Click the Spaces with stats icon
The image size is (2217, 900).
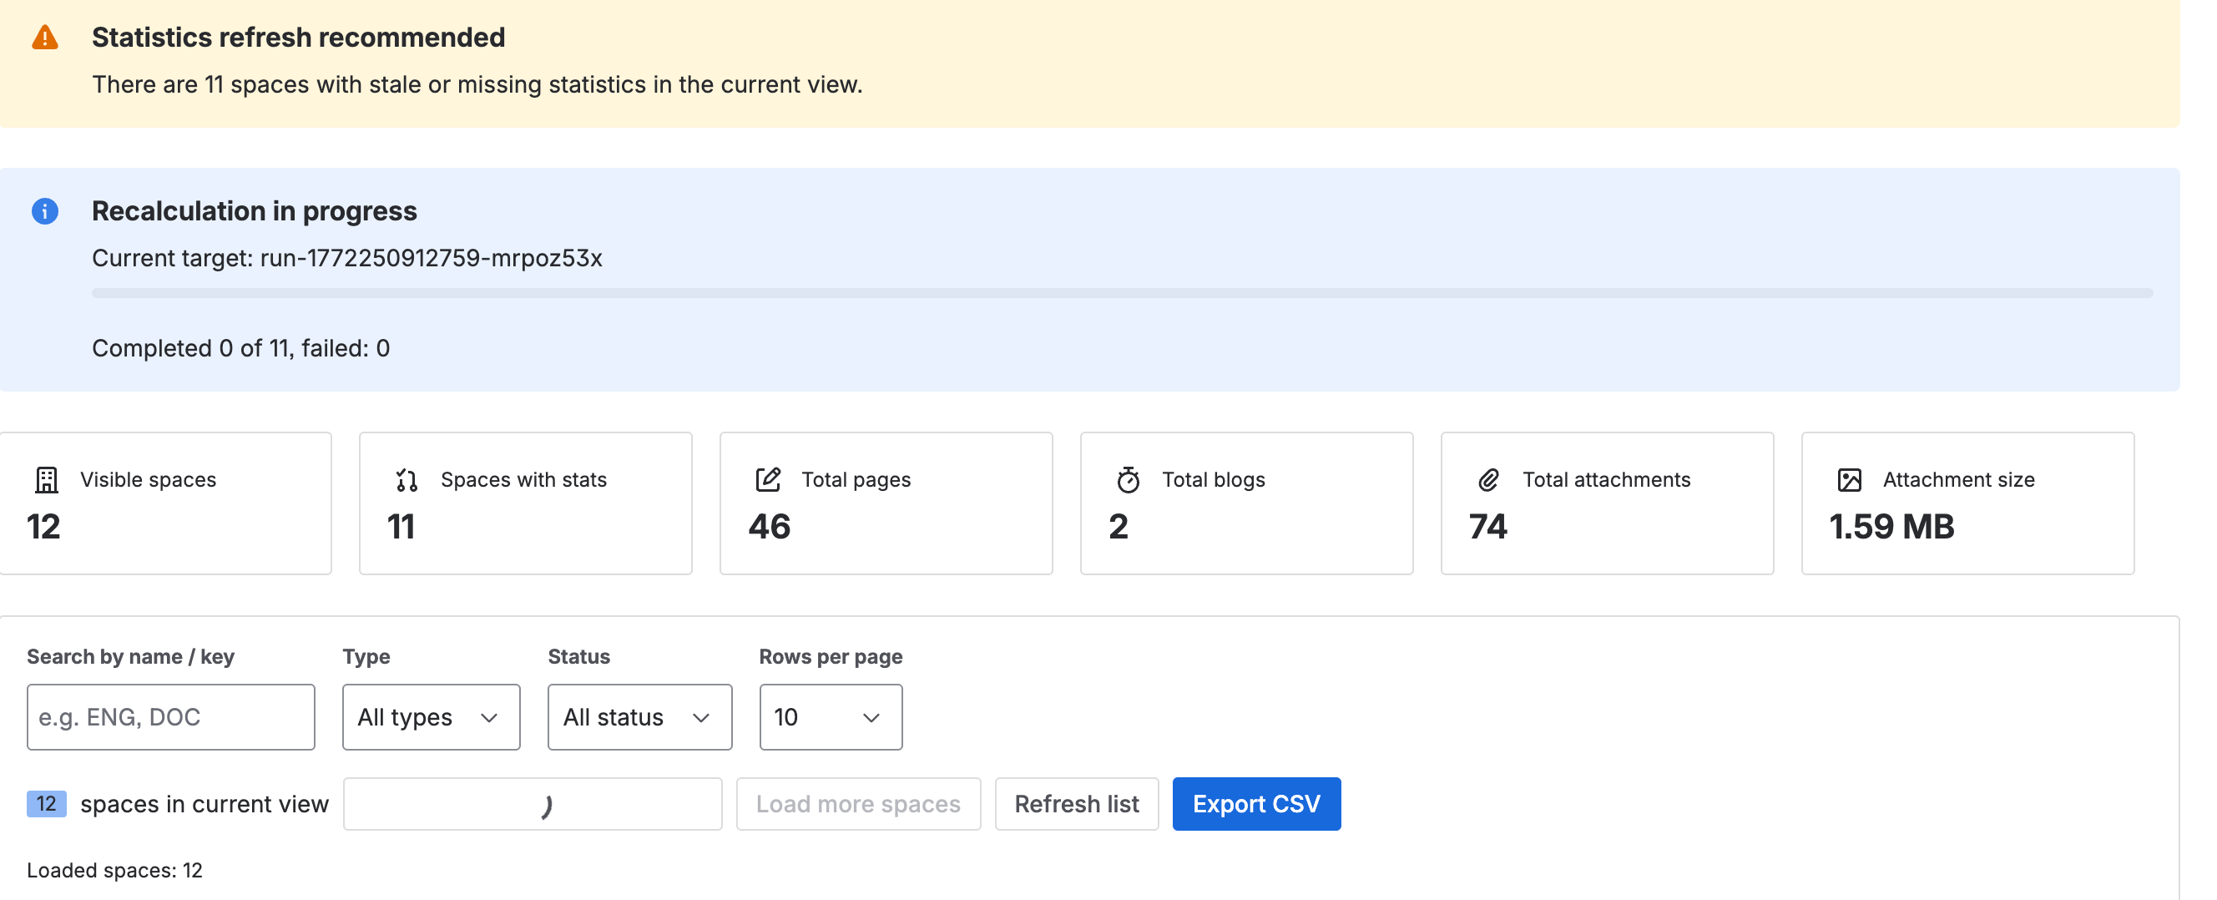pos(407,479)
